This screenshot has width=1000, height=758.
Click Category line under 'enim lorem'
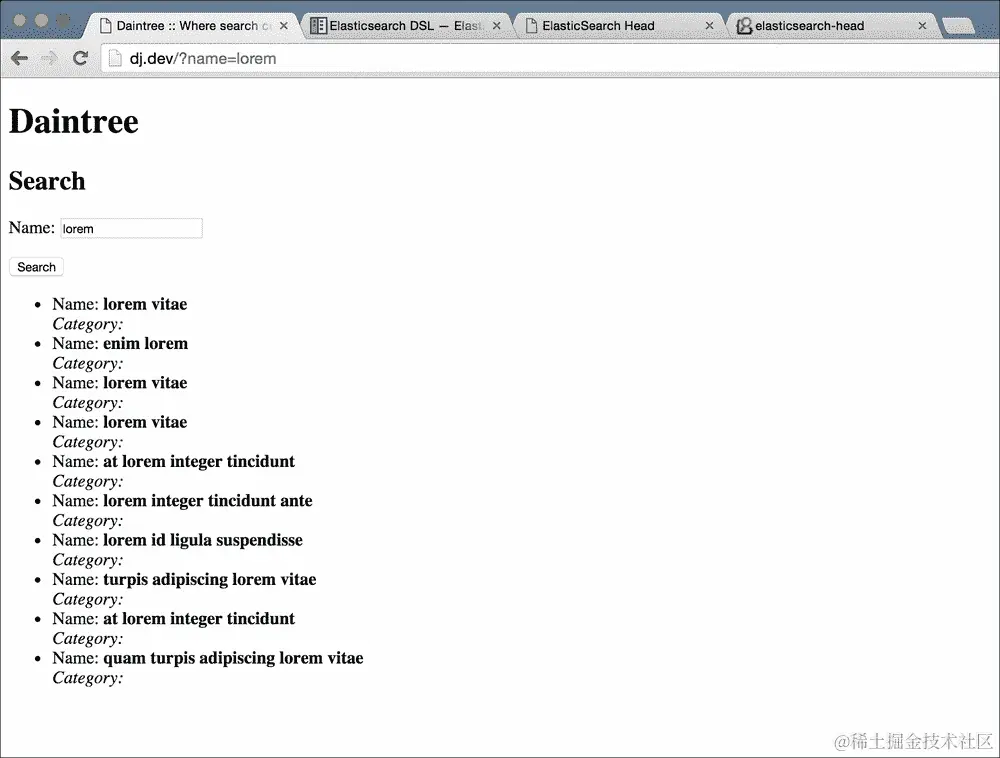coord(87,363)
